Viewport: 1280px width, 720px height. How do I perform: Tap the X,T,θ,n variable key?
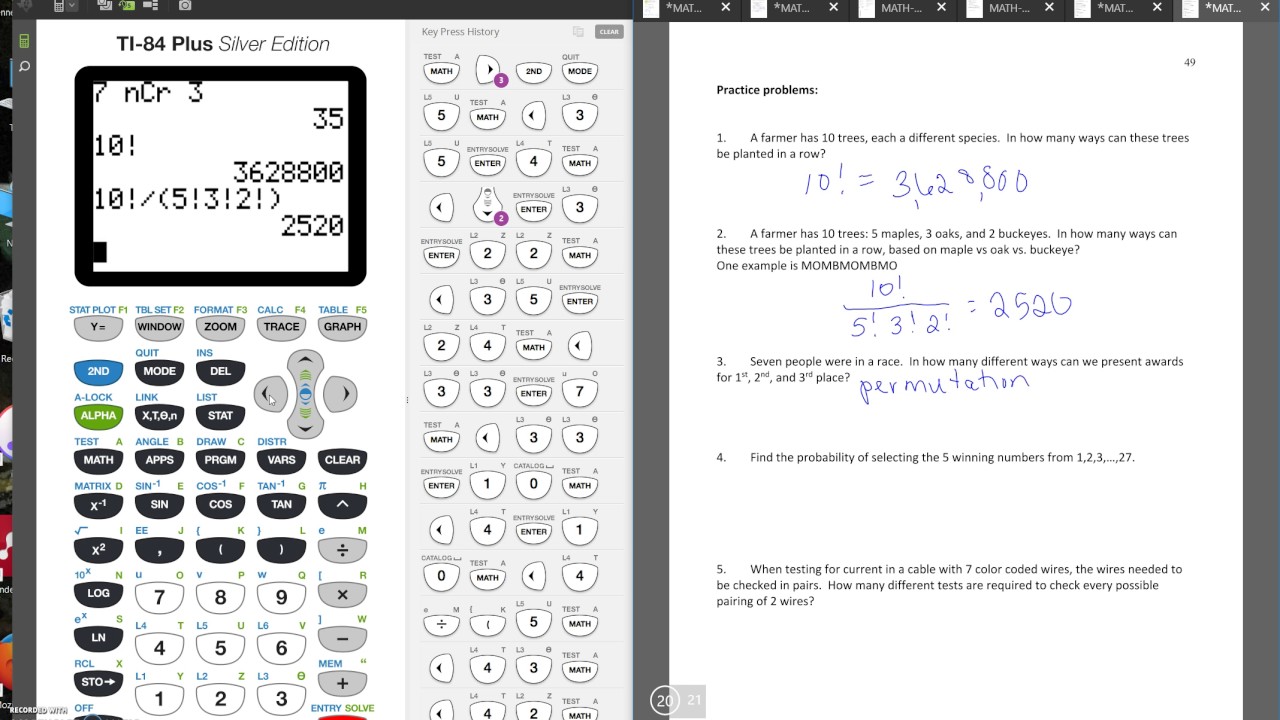tap(159, 416)
